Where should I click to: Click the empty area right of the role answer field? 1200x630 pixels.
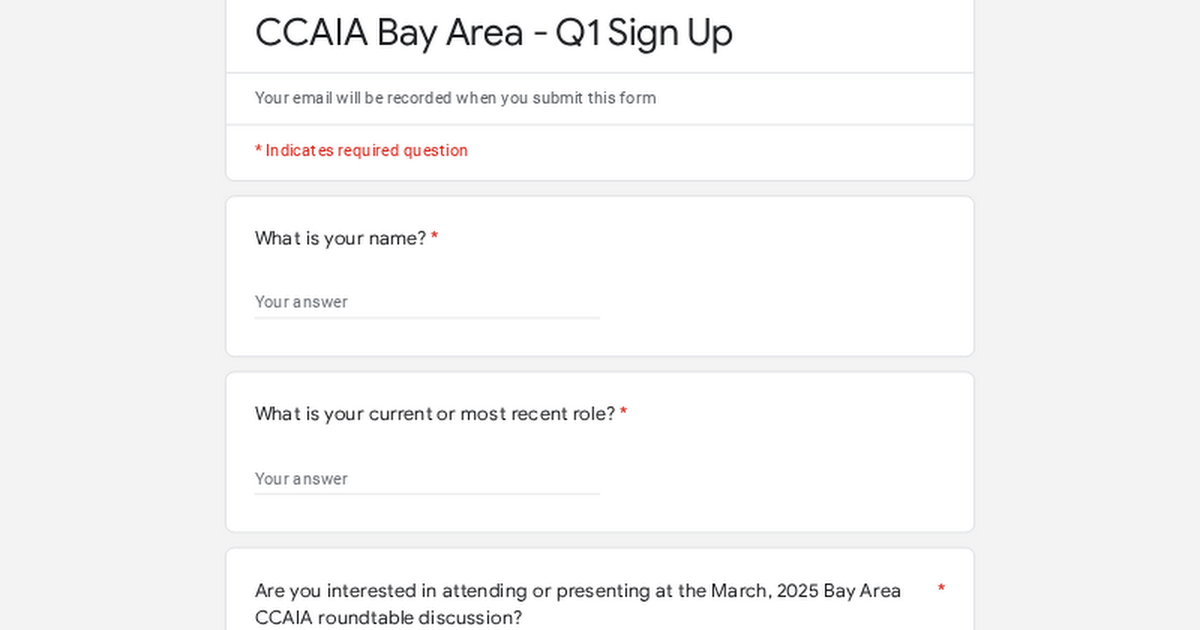[785, 478]
